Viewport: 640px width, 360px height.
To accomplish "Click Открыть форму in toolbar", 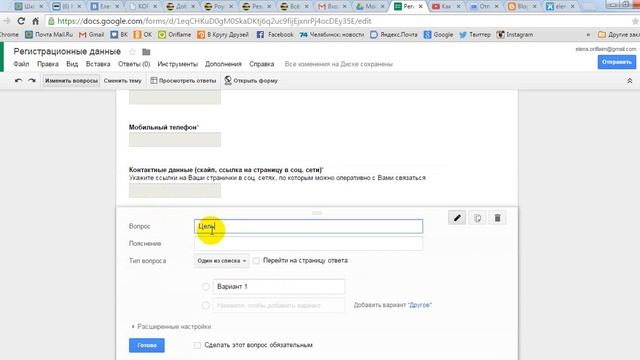I will (251, 81).
